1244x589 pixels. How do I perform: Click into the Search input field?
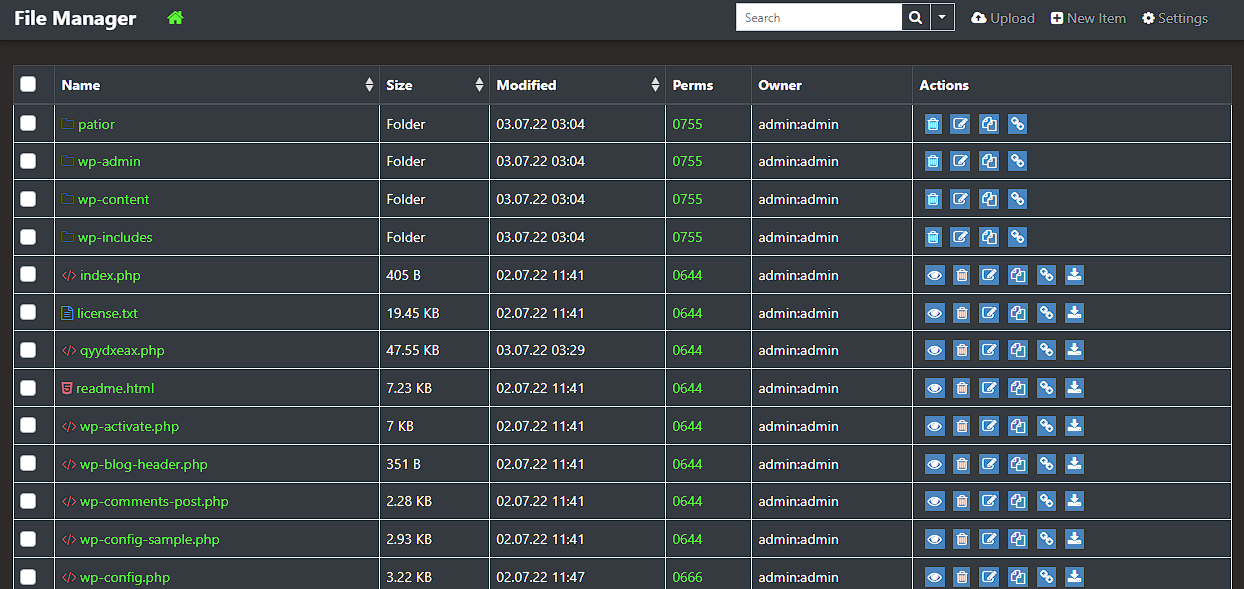click(818, 18)
